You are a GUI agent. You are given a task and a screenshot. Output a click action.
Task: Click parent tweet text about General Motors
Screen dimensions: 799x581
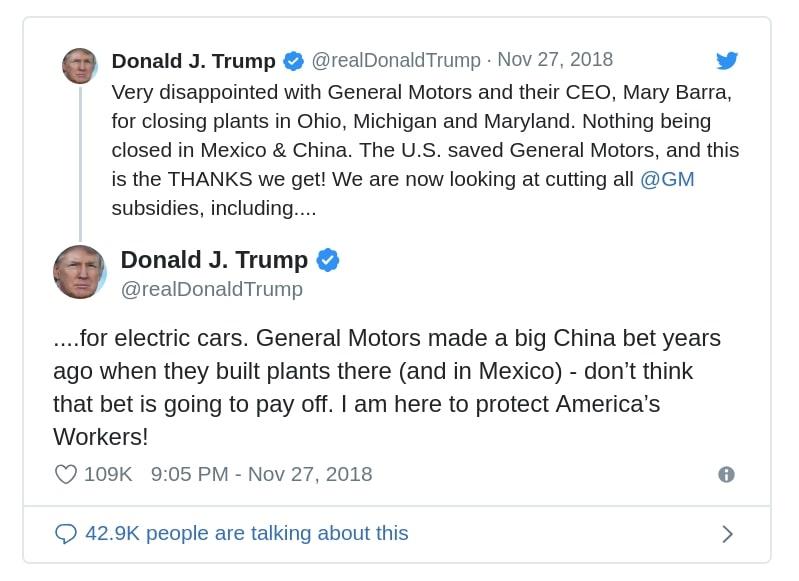point(425,150)
